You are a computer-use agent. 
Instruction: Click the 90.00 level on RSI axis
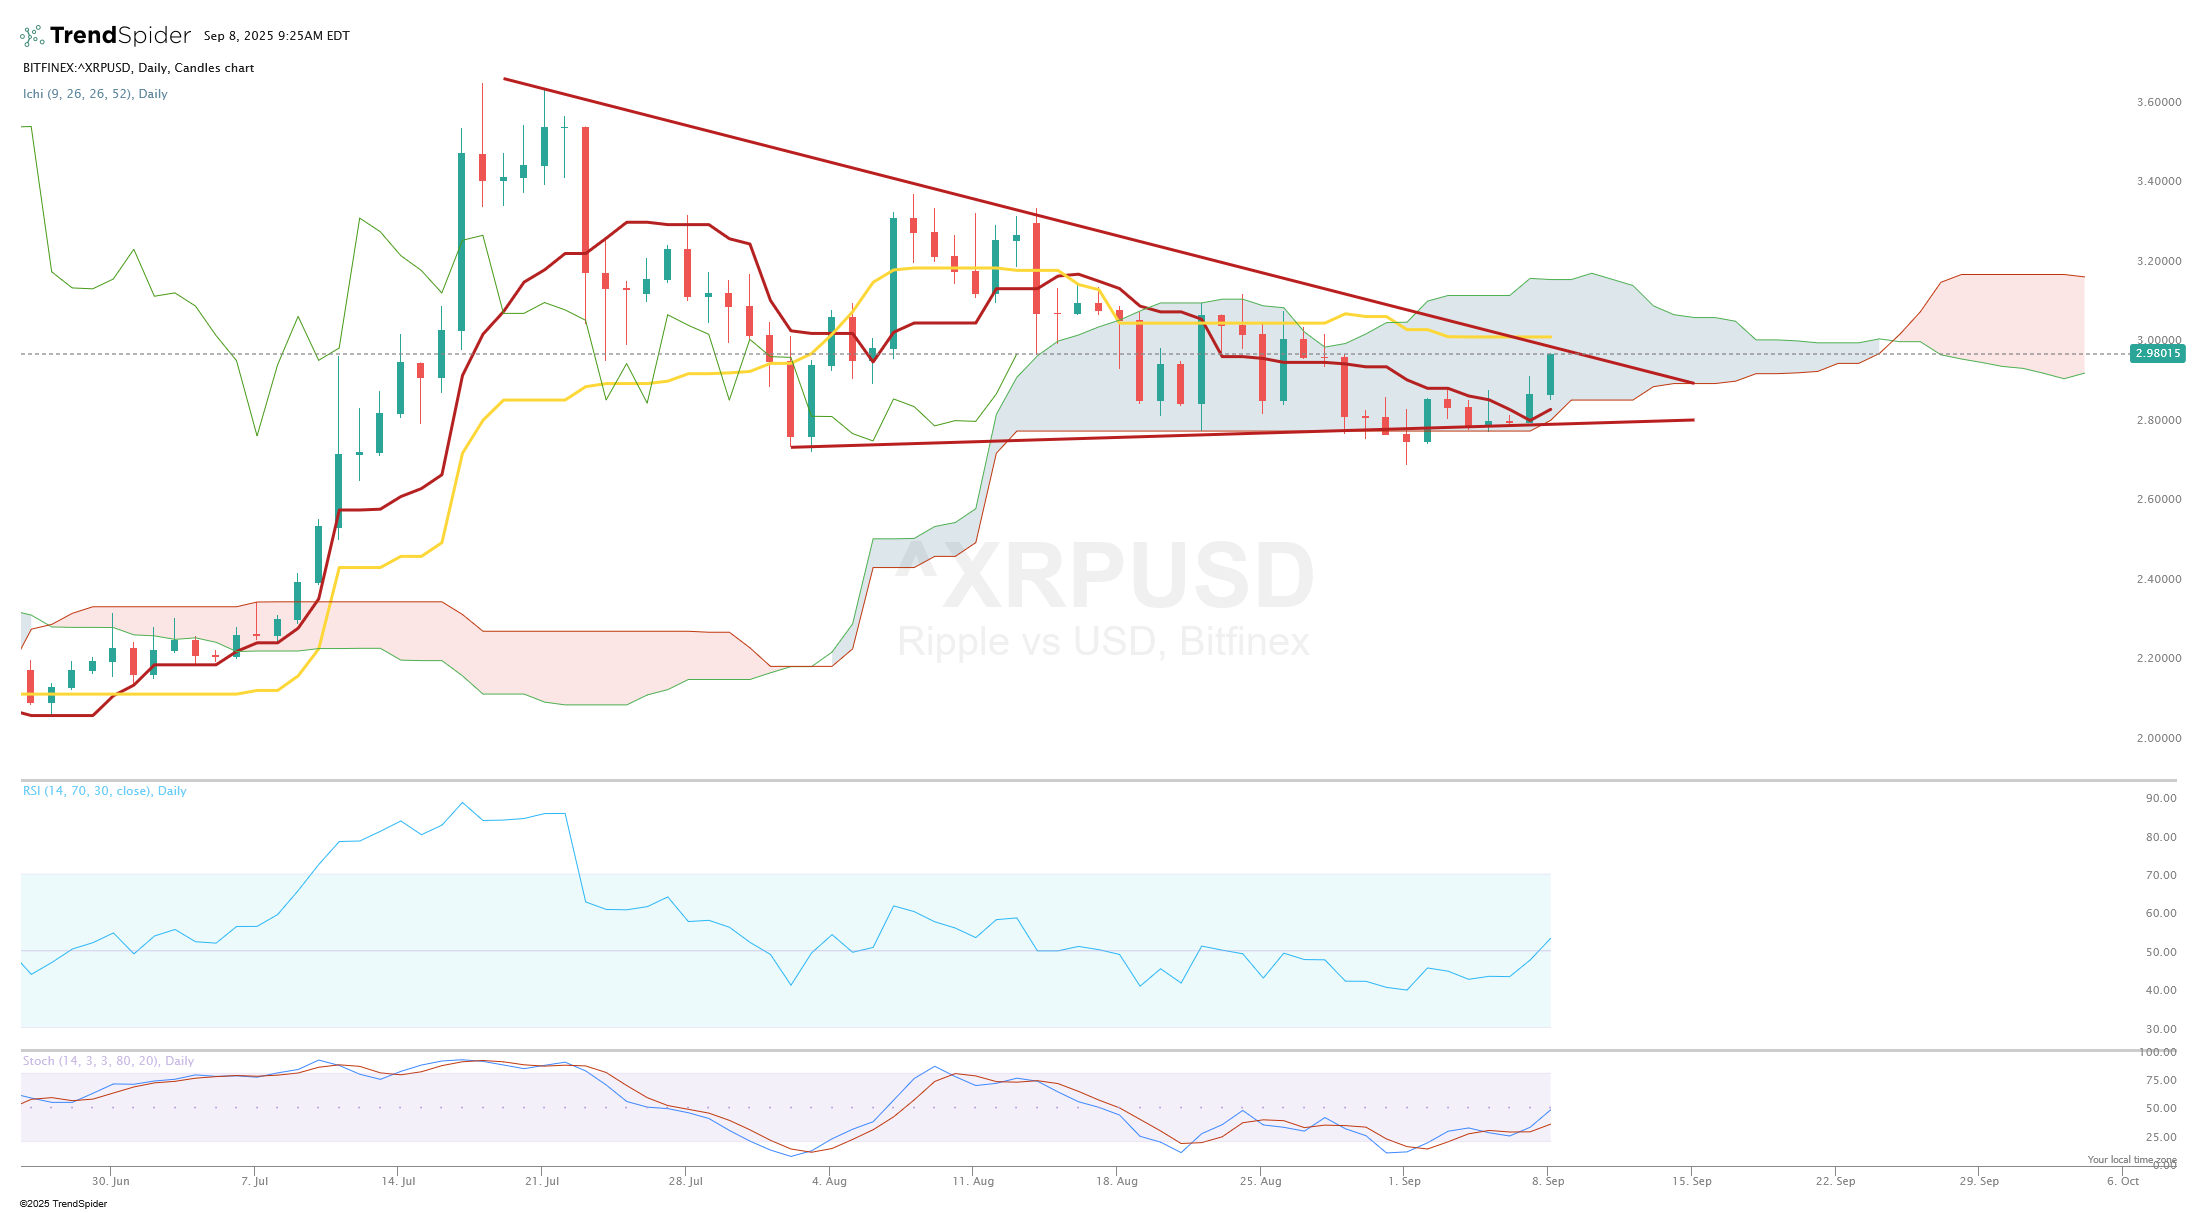2160,798
